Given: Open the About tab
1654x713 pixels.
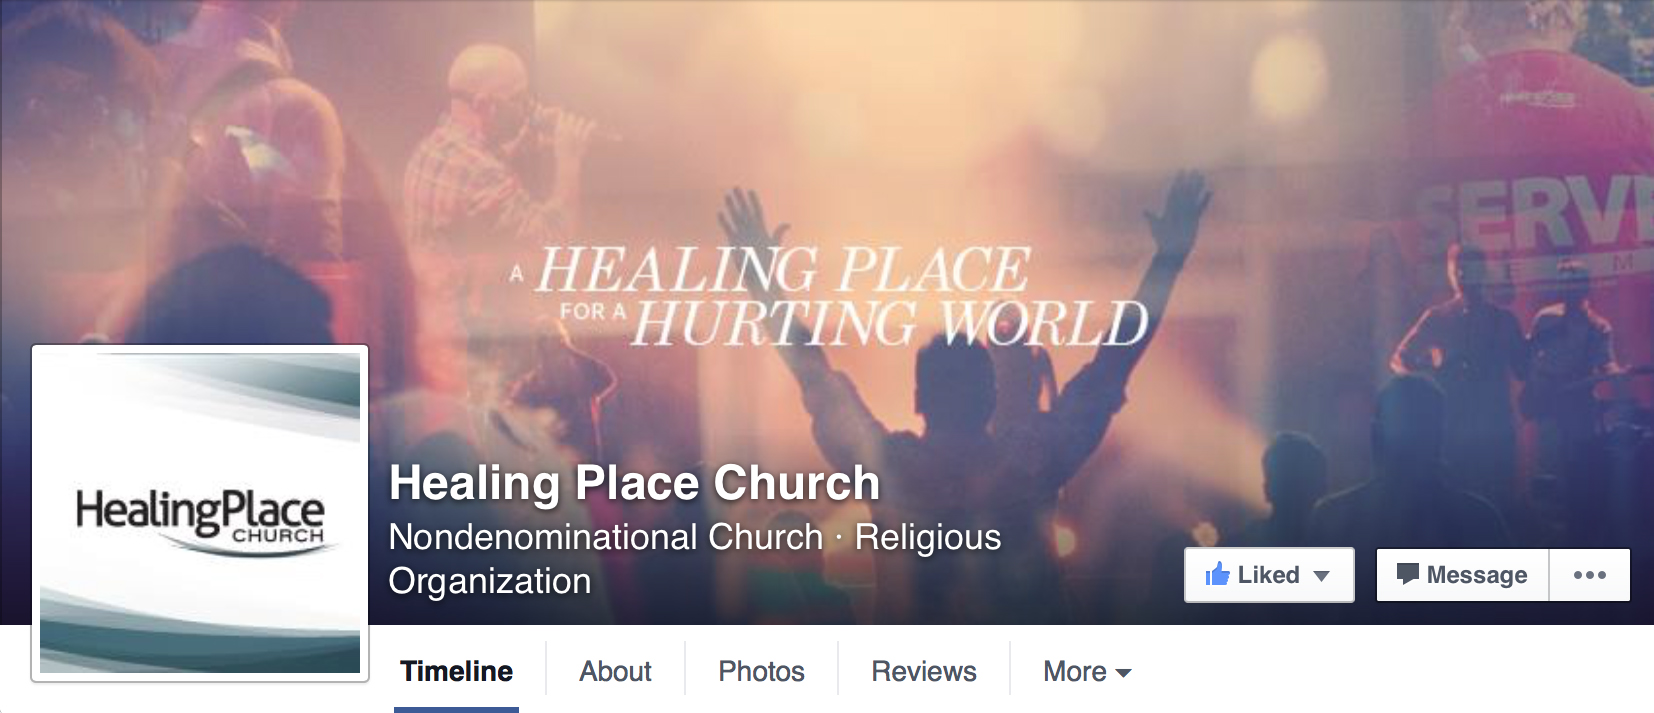Looking at the screenshot, I should pos(615,671).
